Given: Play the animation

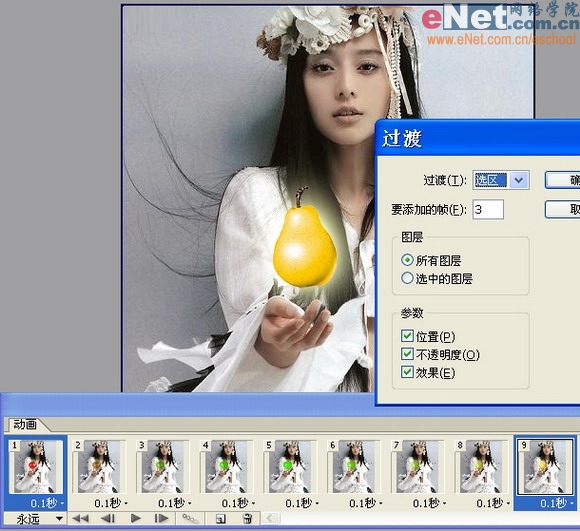Looking at the screenshot, I should [x=135, y=519].
